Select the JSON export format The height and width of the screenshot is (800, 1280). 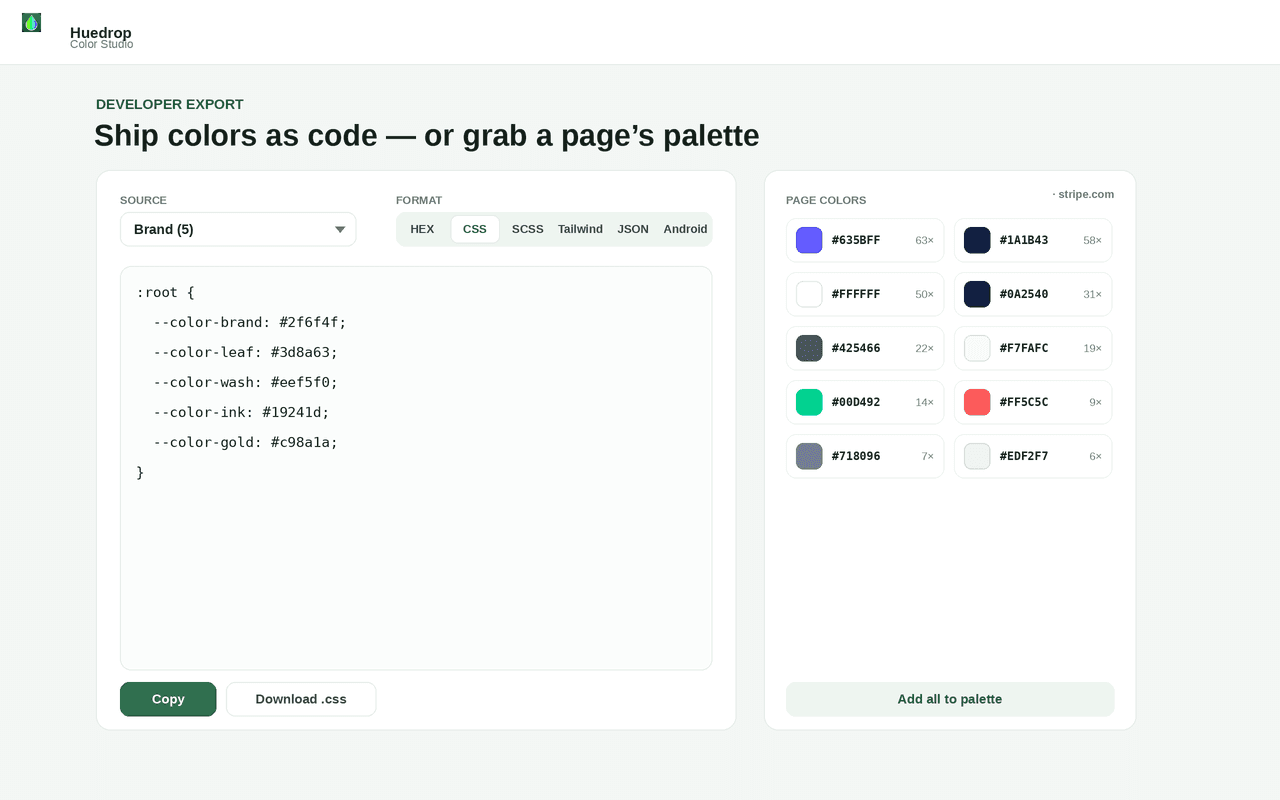(633, 229)
